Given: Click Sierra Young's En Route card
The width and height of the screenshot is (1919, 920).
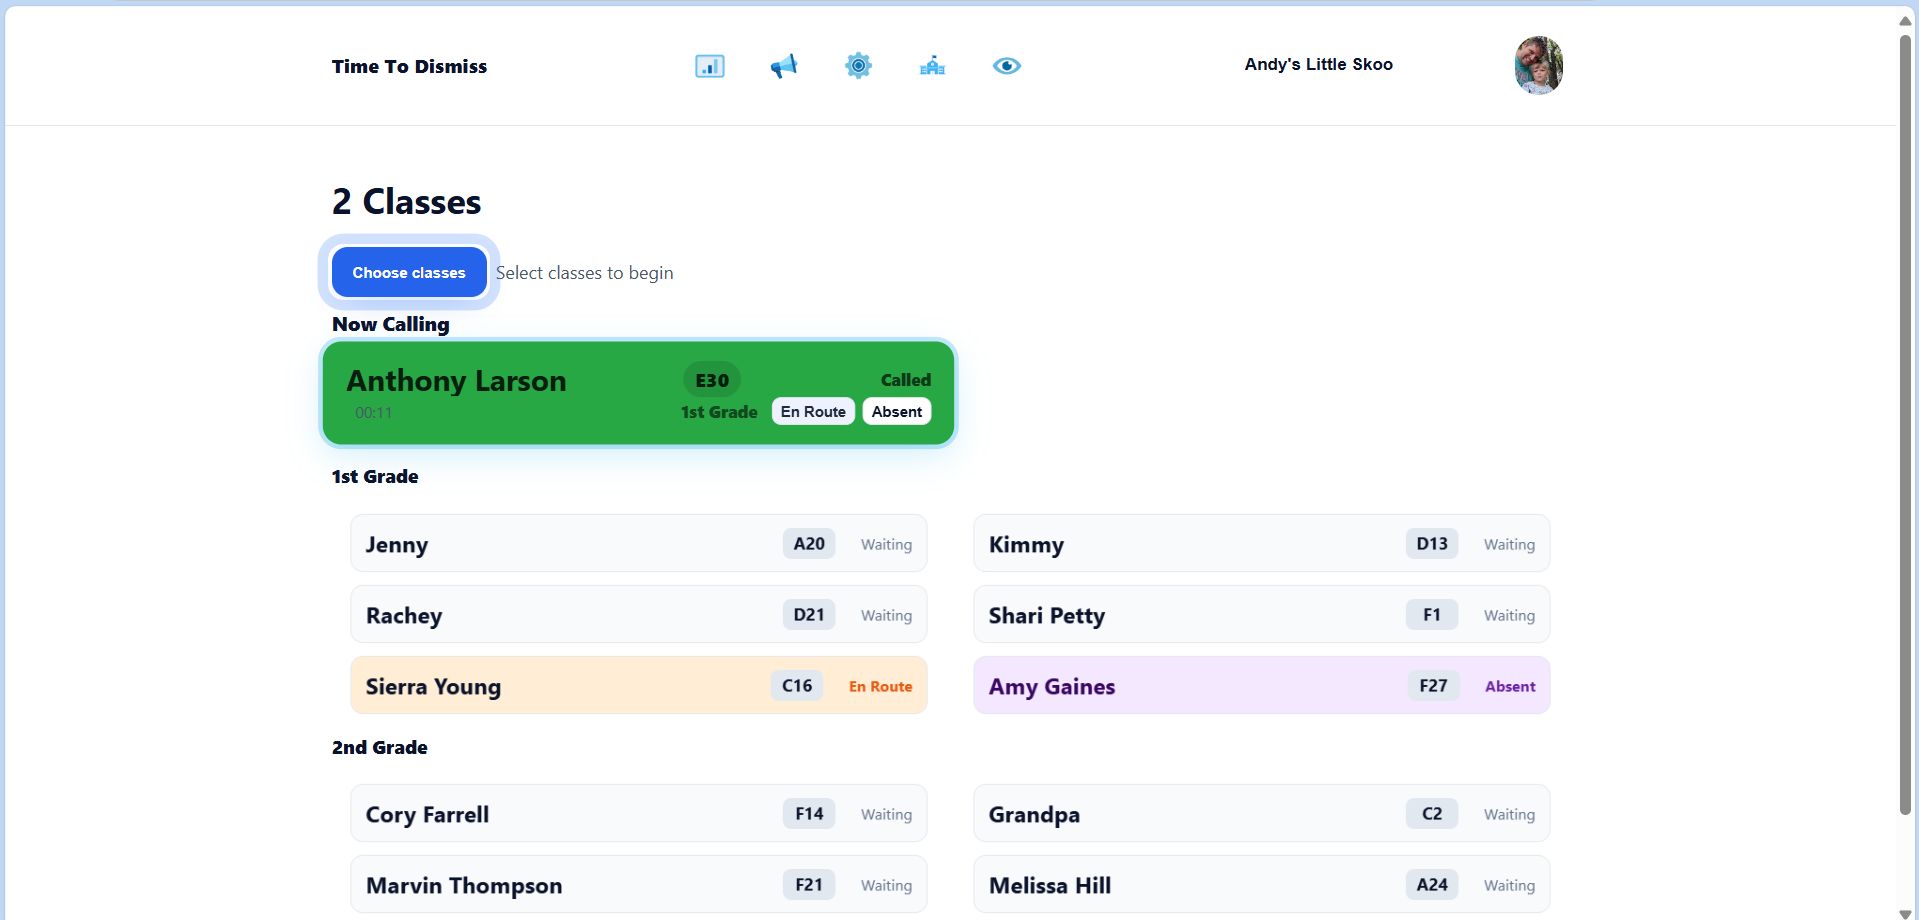Looking at the screenshot, I should 638,686.
